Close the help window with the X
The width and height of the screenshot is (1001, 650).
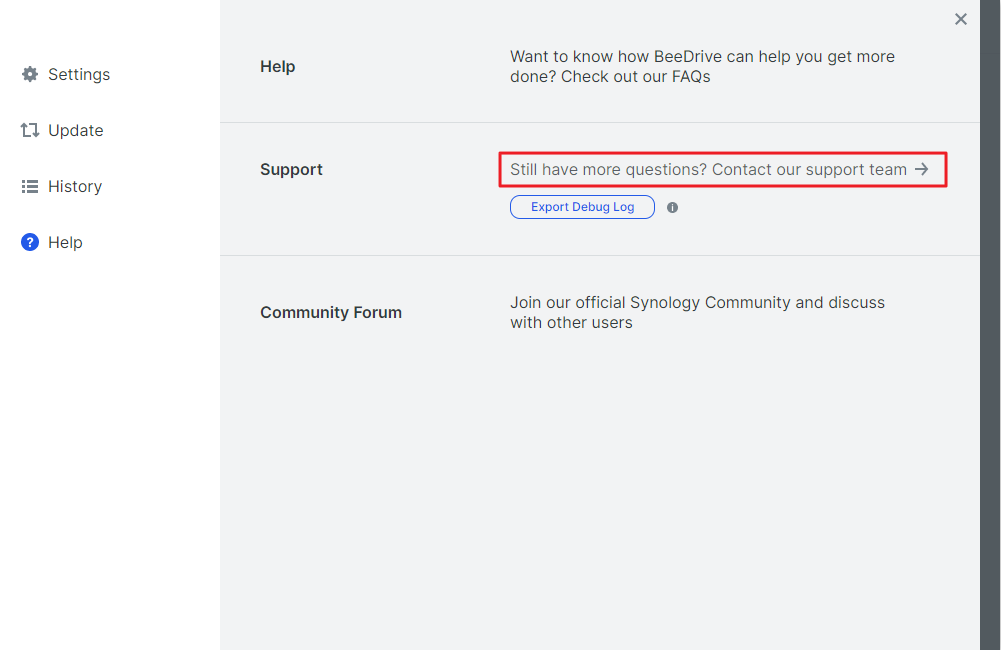pyautogui.click(x=961, y=19)
